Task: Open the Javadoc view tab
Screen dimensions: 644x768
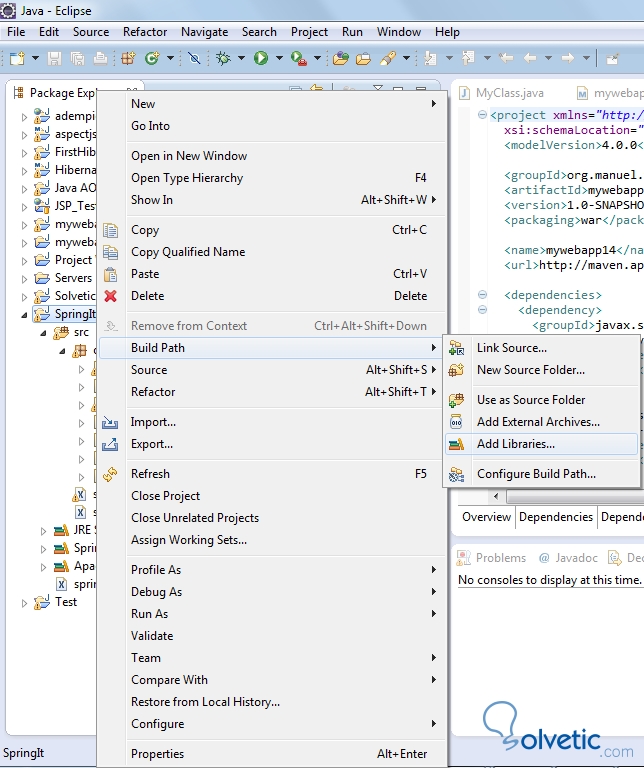Action: (568, 558)
